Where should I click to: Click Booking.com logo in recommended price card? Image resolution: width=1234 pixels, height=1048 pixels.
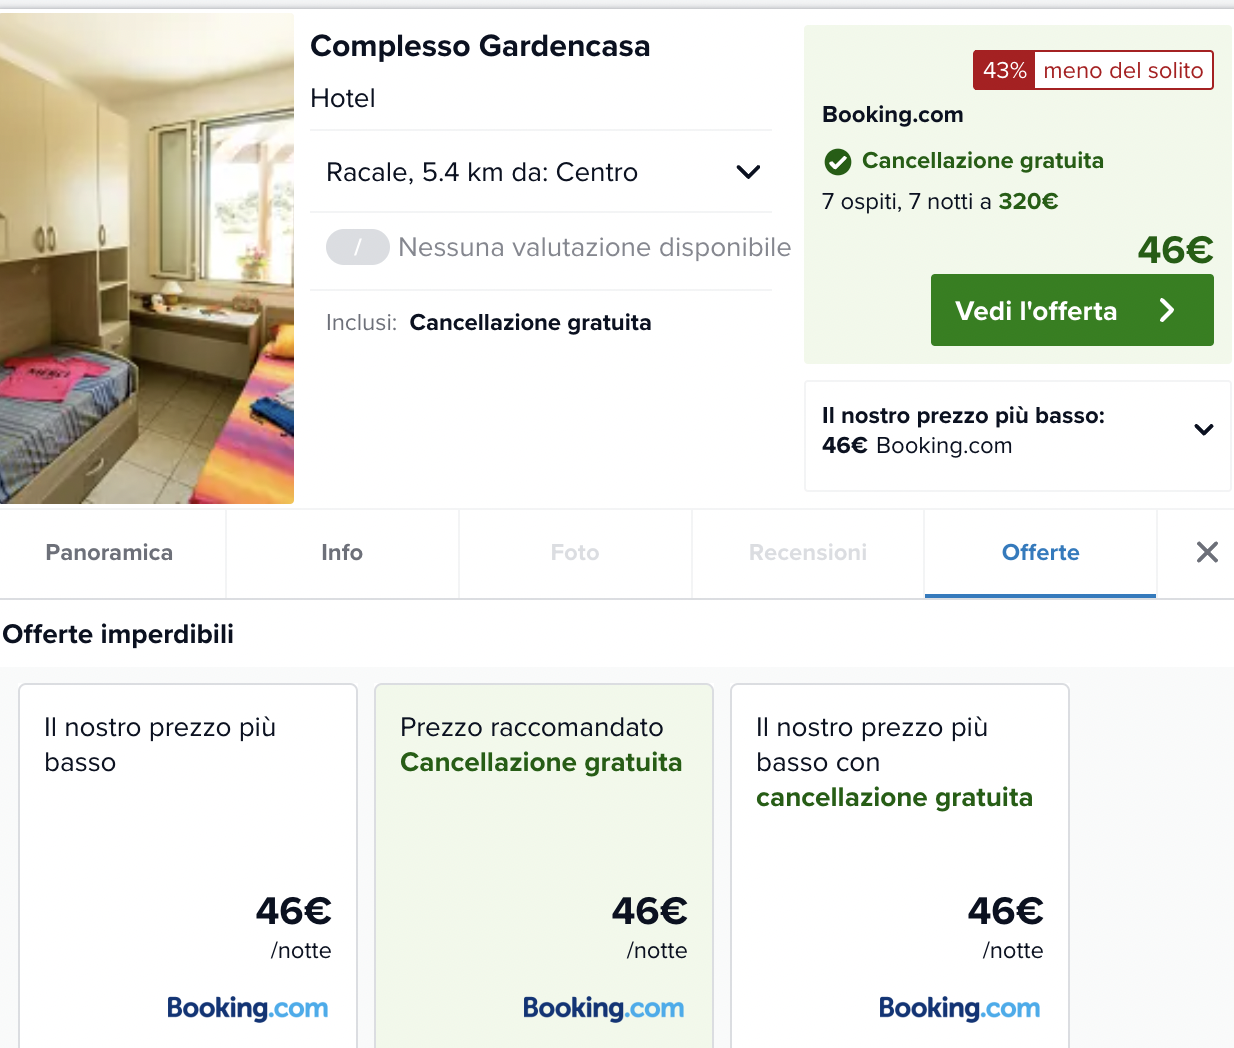pyautogui.click(x=603, y=1008)
